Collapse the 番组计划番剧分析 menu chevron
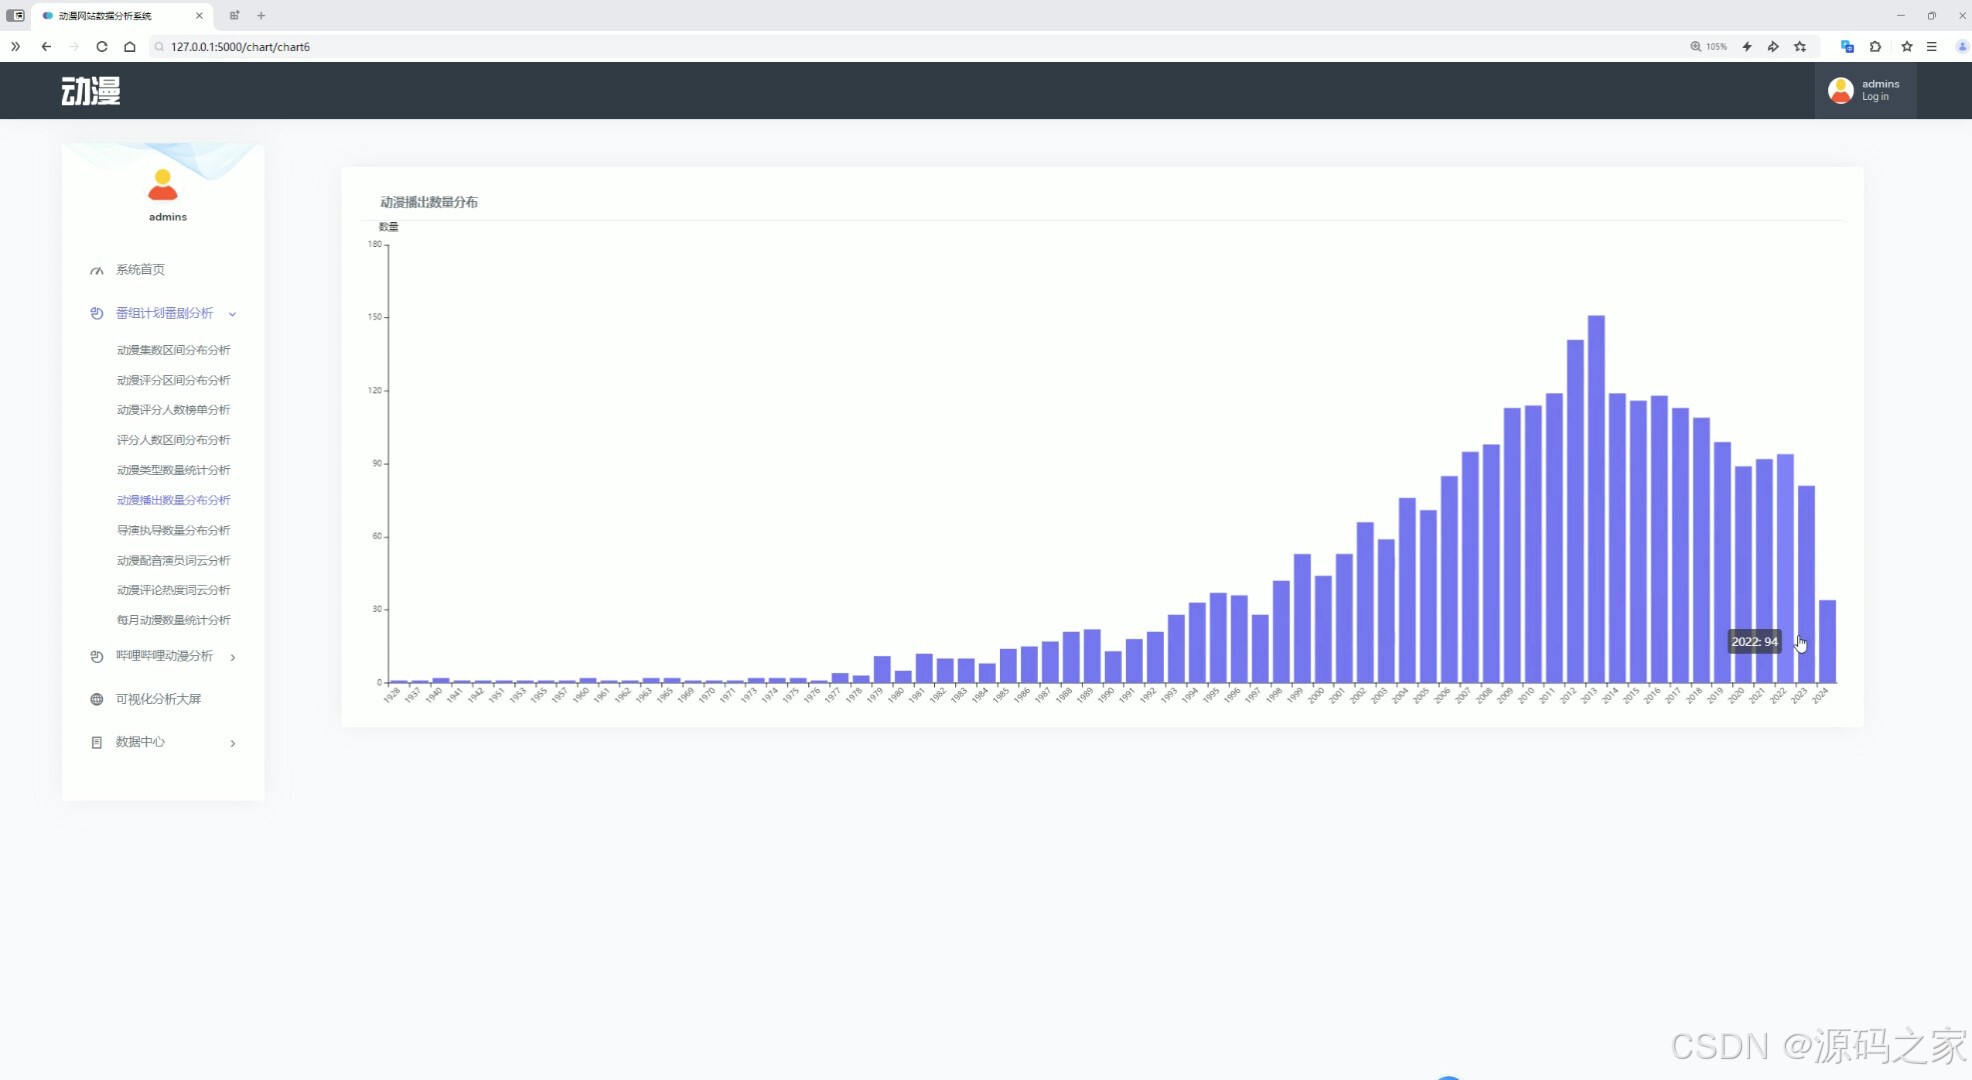 (x=232, y=314)
